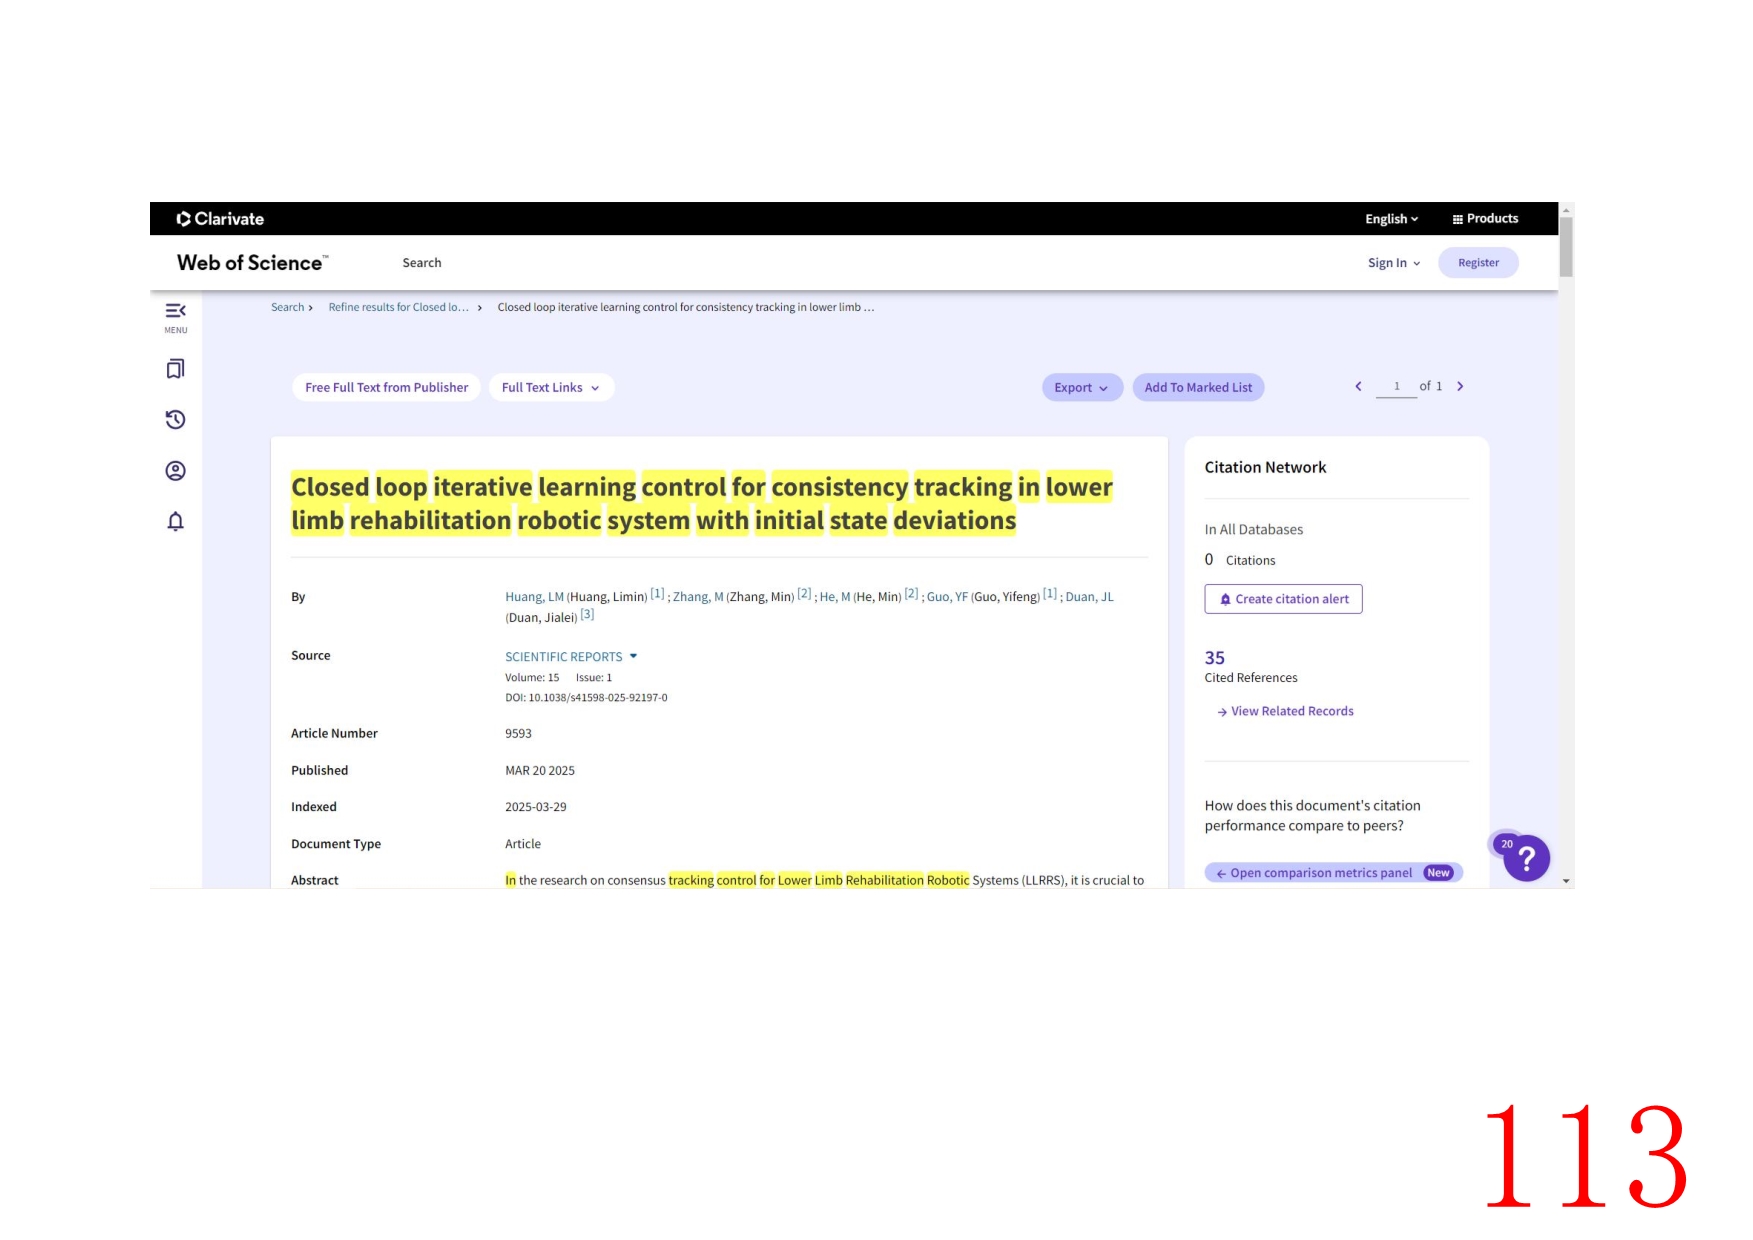Expand the Export dropdown
The width and height of the screenshot is (1753, 1240).
pos(1081,388)
